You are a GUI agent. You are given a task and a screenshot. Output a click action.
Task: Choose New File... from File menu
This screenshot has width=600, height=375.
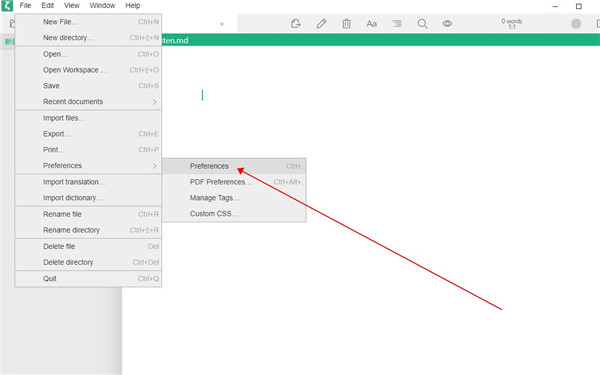click(x=88, y=22)
